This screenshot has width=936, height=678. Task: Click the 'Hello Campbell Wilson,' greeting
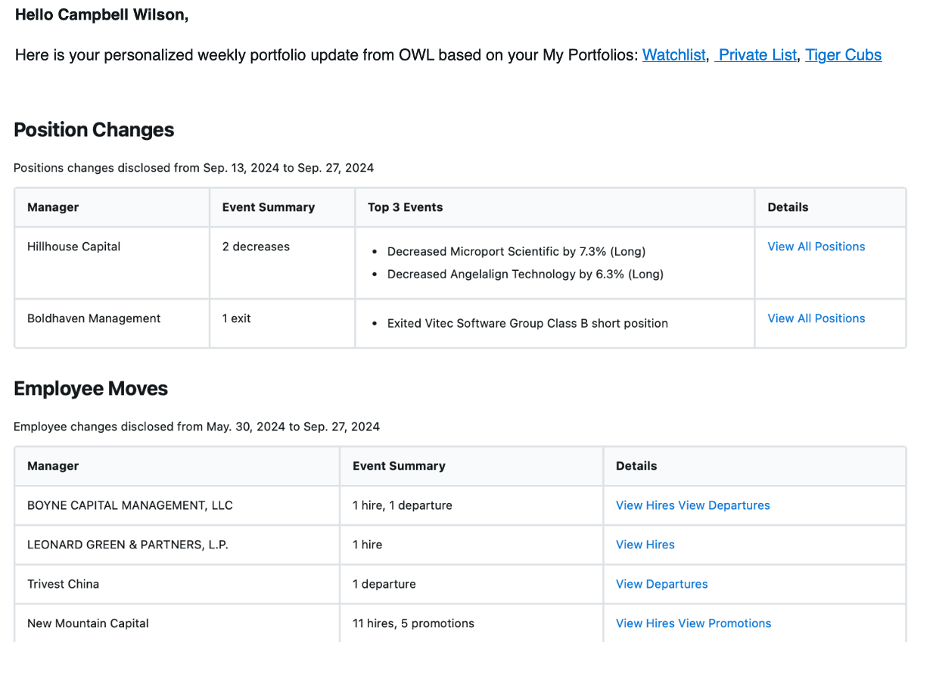click(x=101, y=14)
